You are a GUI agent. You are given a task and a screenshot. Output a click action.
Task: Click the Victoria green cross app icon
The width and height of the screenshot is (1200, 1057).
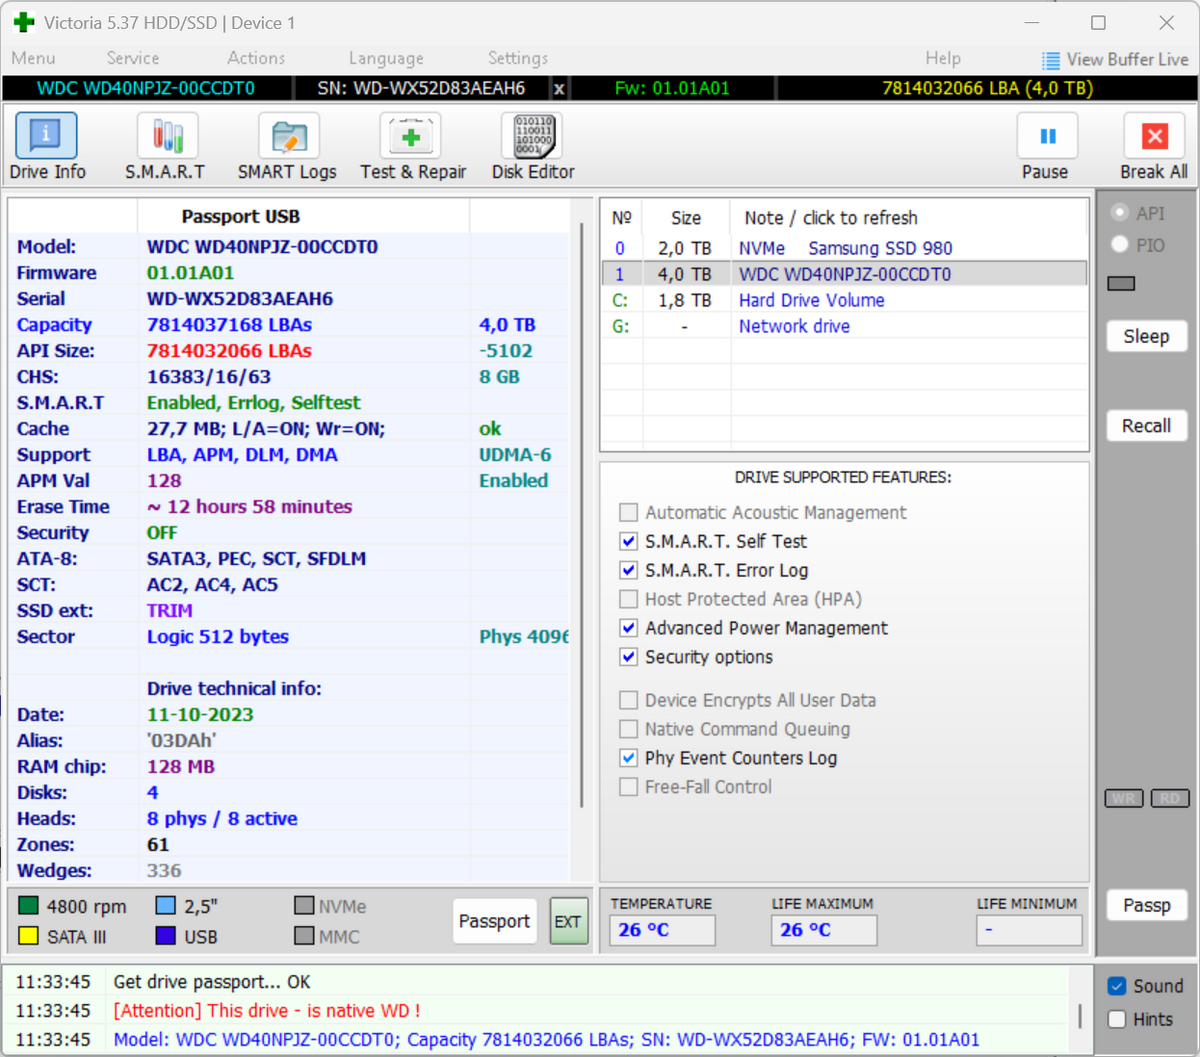[24, 22]
